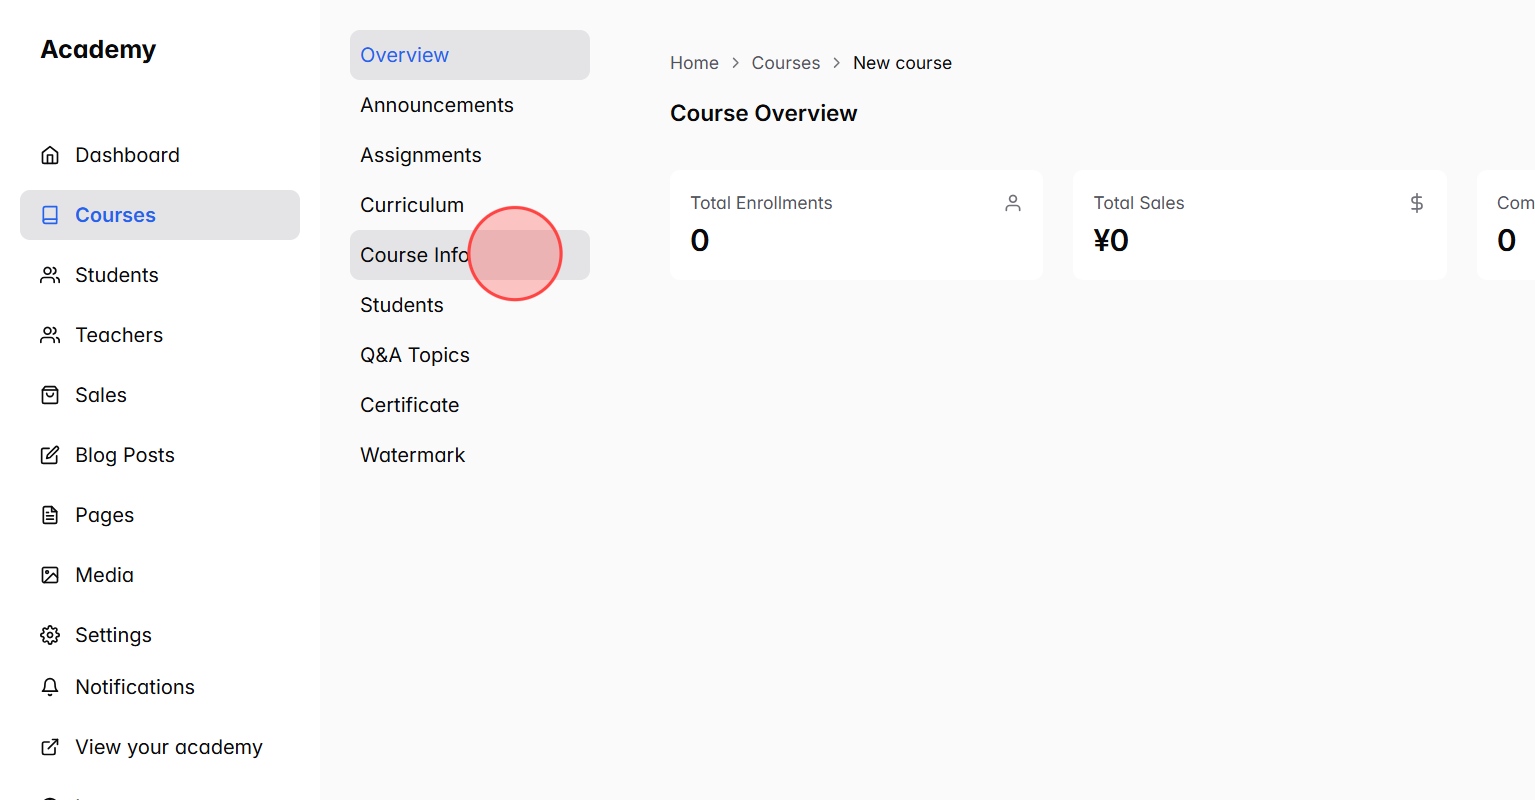Viewport: 1535px width, 800px height.
Task: Select the Pages document icon
Action: pos(50,514)
